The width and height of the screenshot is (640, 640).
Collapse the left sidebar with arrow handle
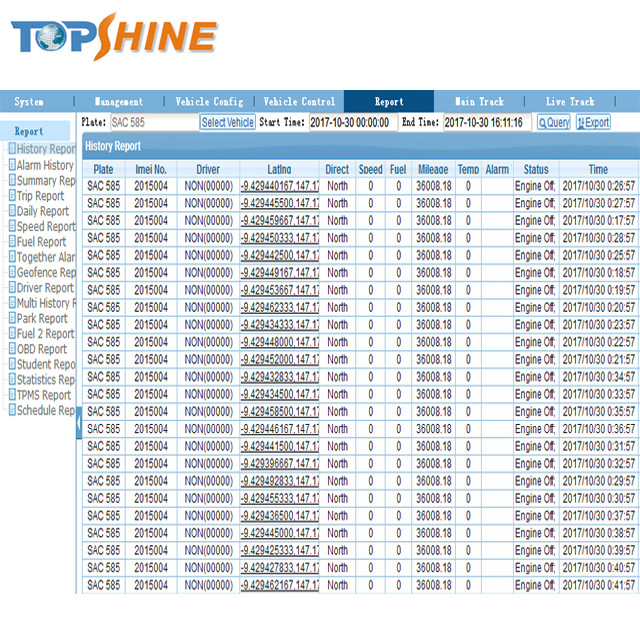click(x=79, y=423)
